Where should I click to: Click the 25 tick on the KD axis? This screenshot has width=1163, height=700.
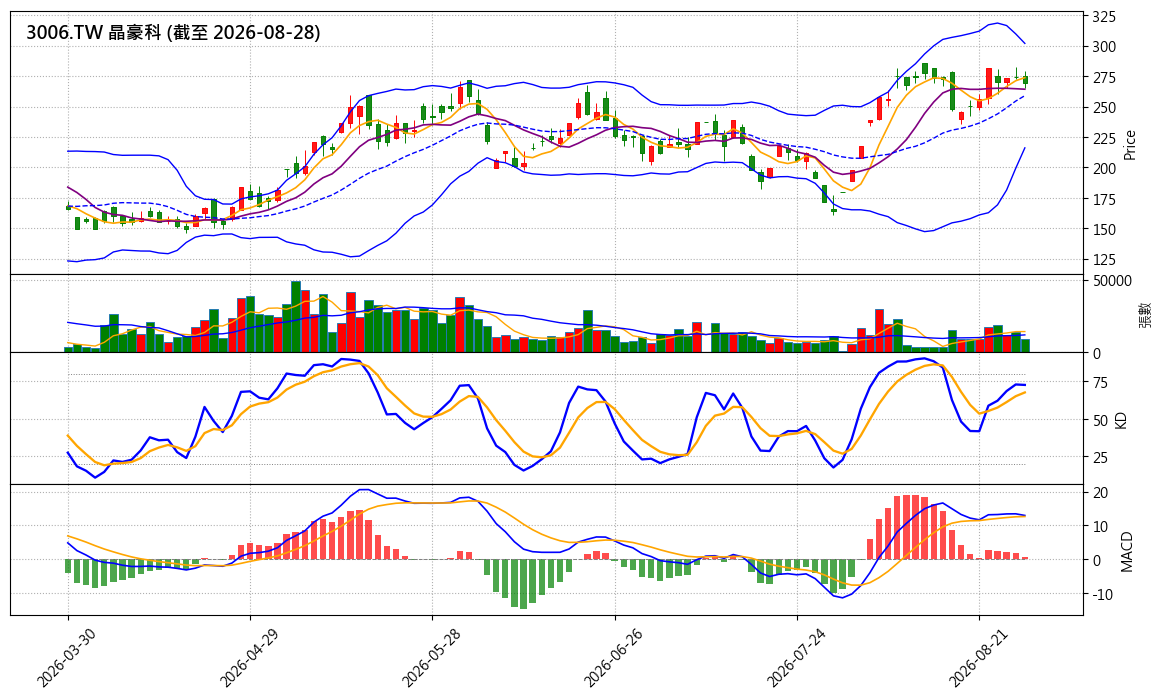1101,457
